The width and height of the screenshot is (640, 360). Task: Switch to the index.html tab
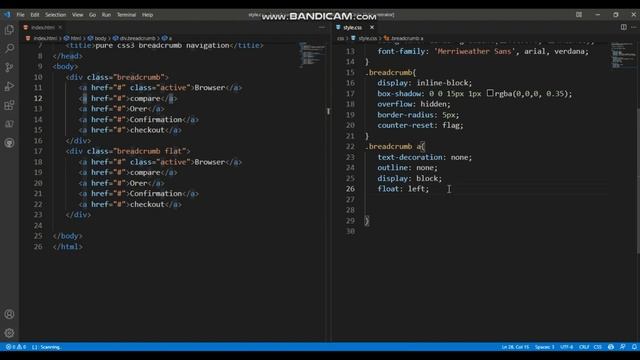[x=43, y=27]
